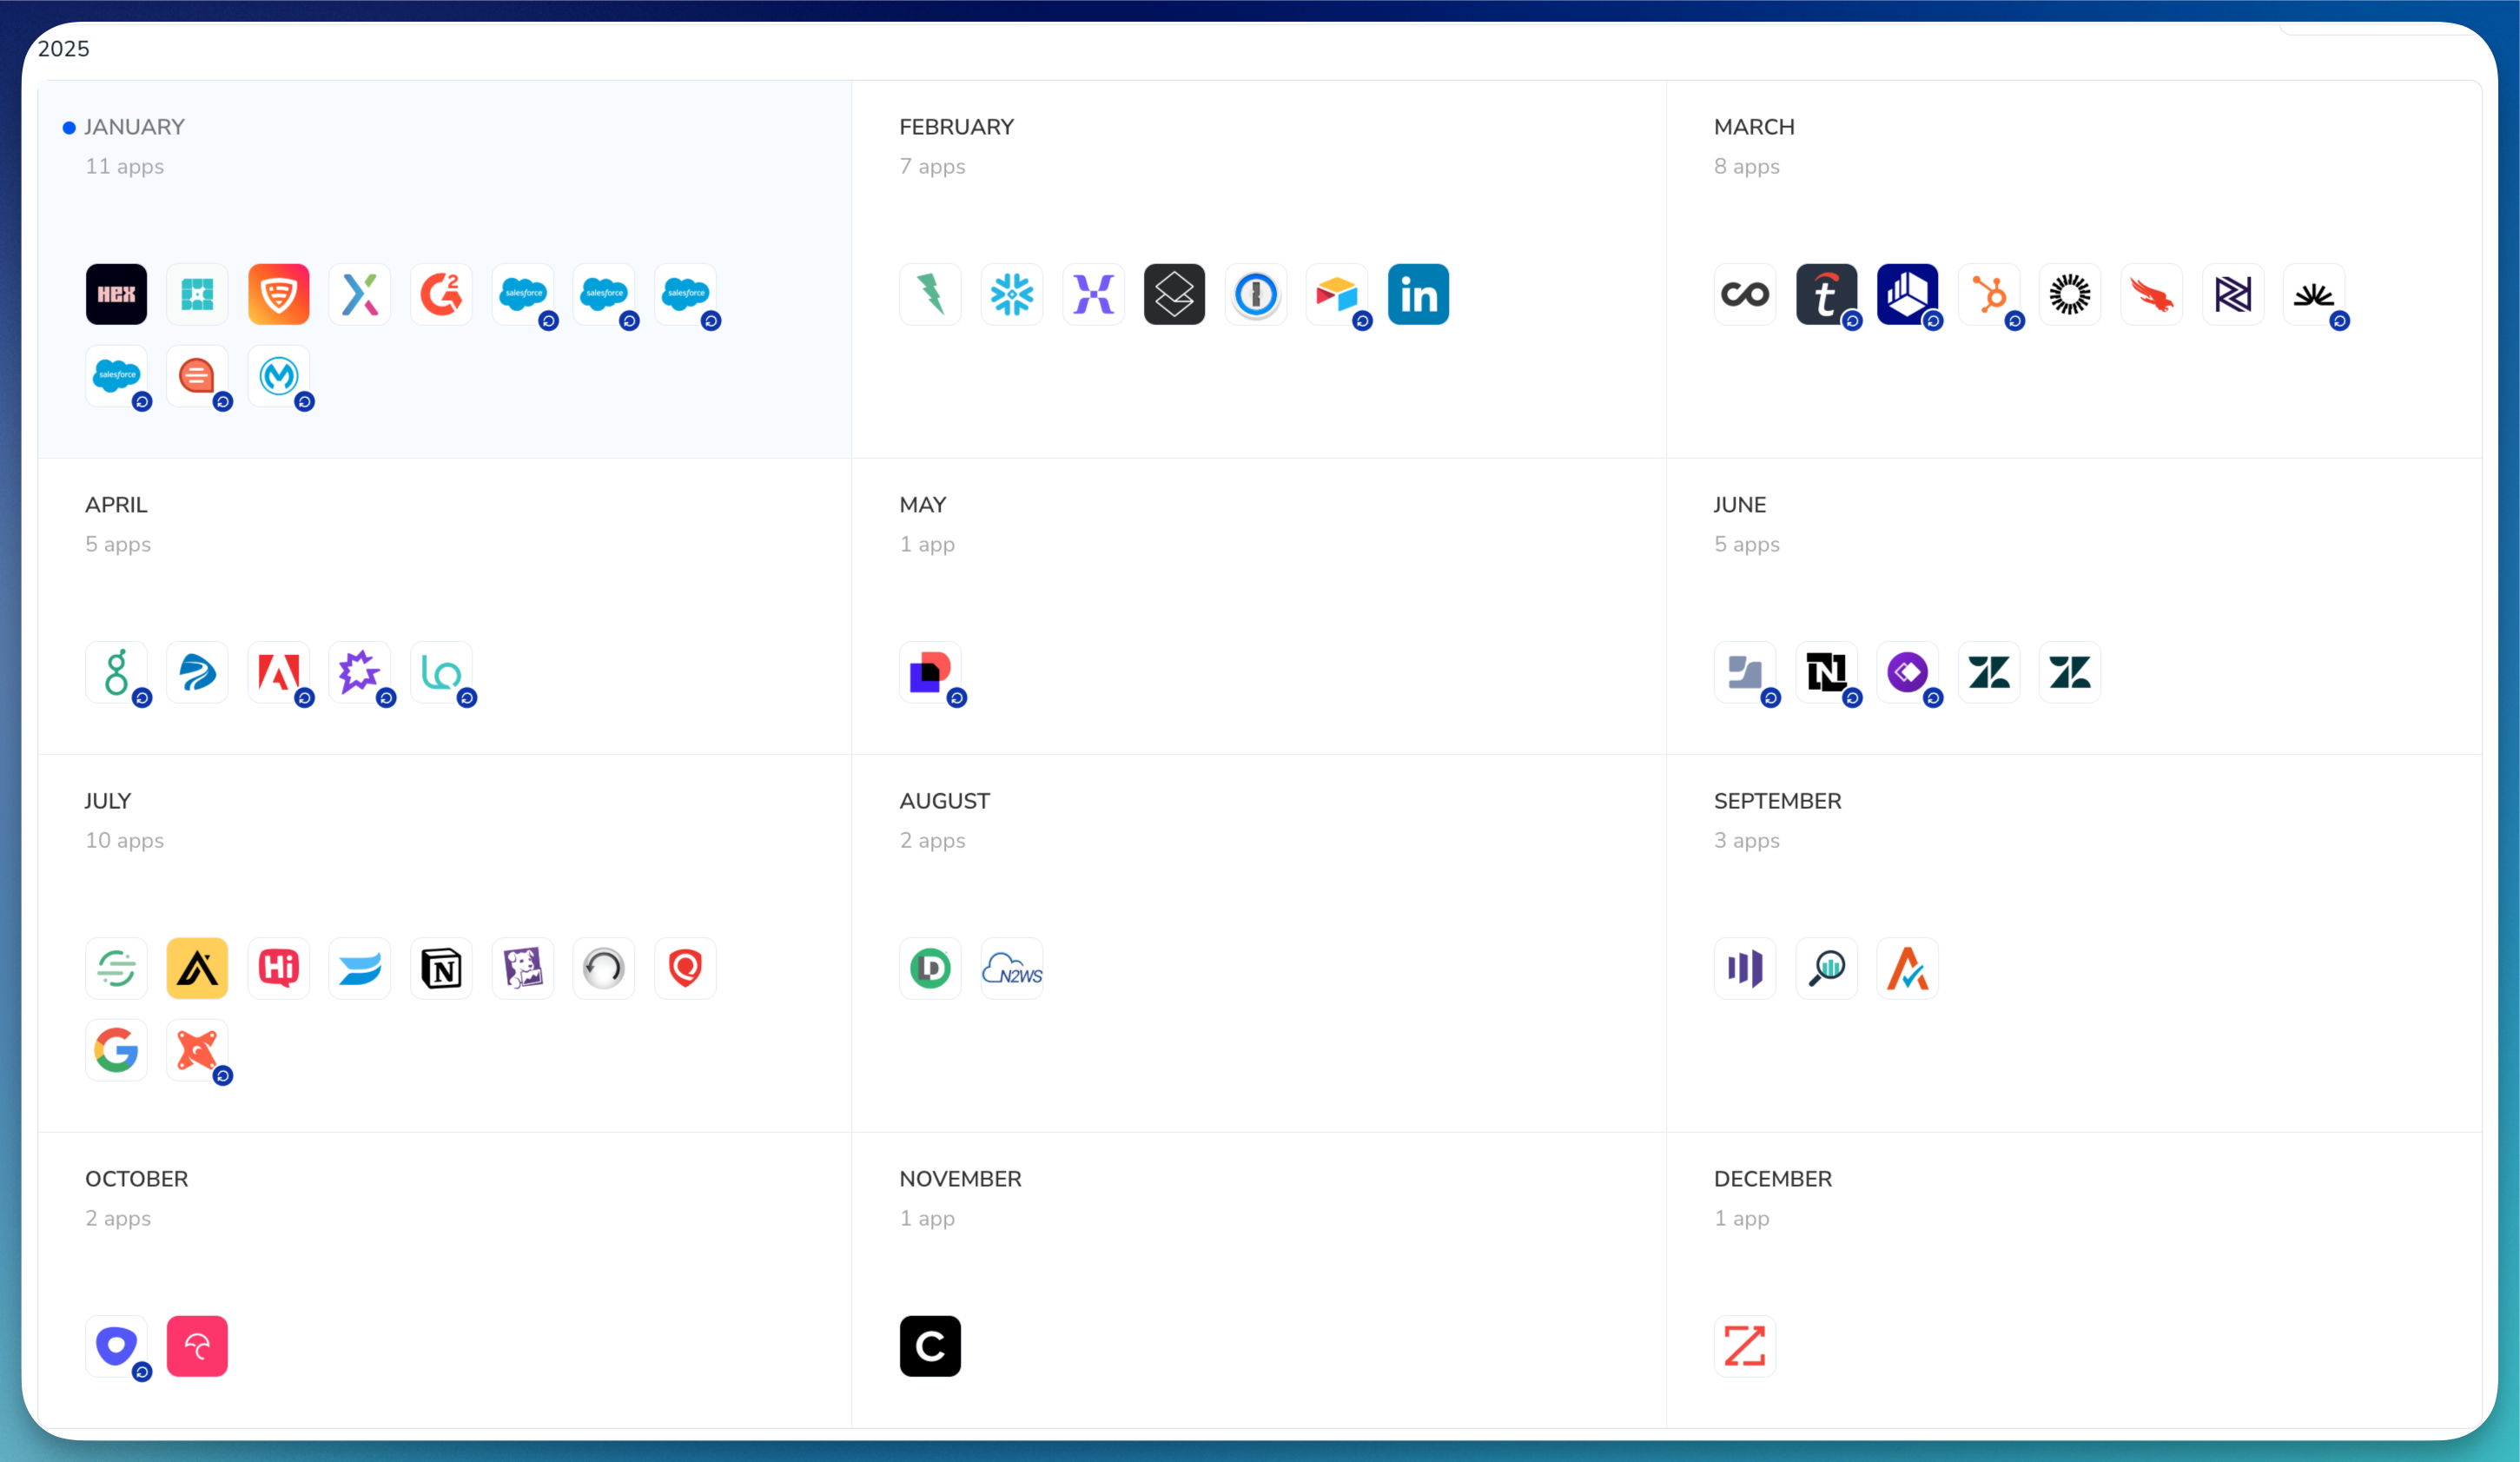Open Salesforce icon beside the red chat bubble
This screenshot has width=2520, height=1462.
(116, 376)
